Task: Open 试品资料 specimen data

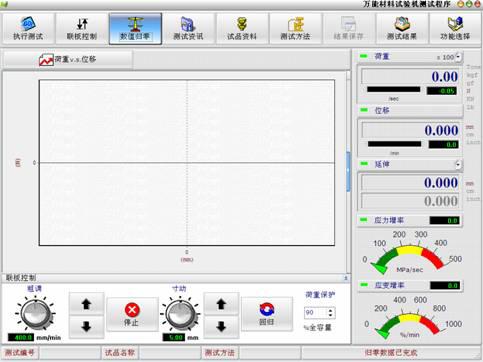Action: tap(242, 29)
